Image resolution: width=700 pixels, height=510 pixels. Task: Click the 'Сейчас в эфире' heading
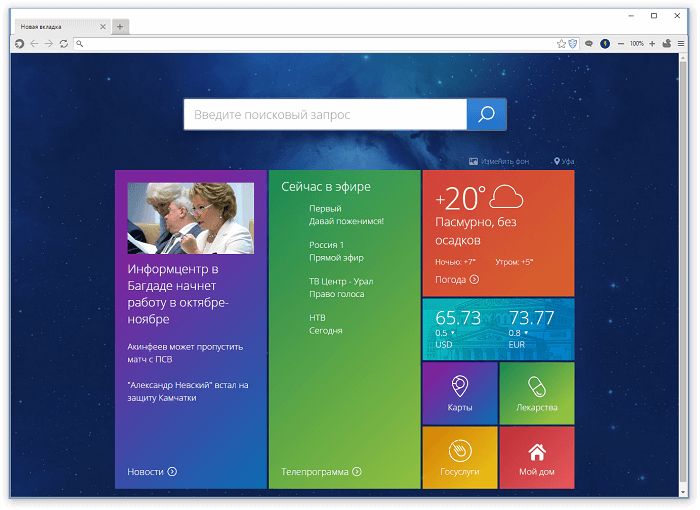click(326, 187)
